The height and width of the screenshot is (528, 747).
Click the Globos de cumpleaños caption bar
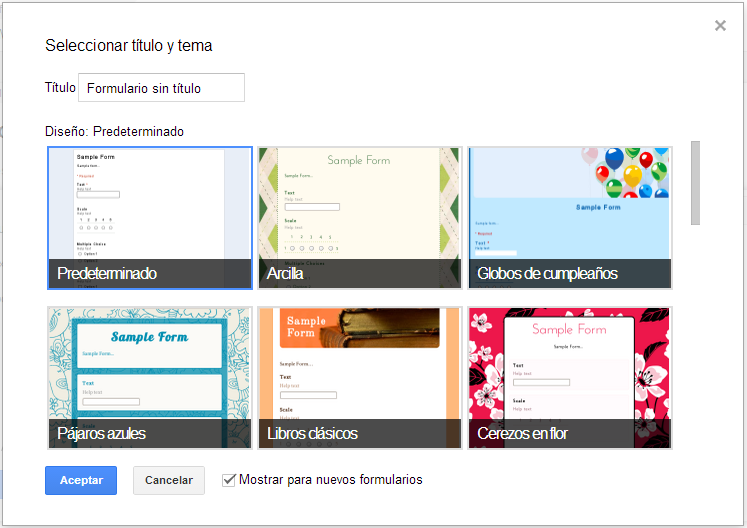click(x=569, y=274)
